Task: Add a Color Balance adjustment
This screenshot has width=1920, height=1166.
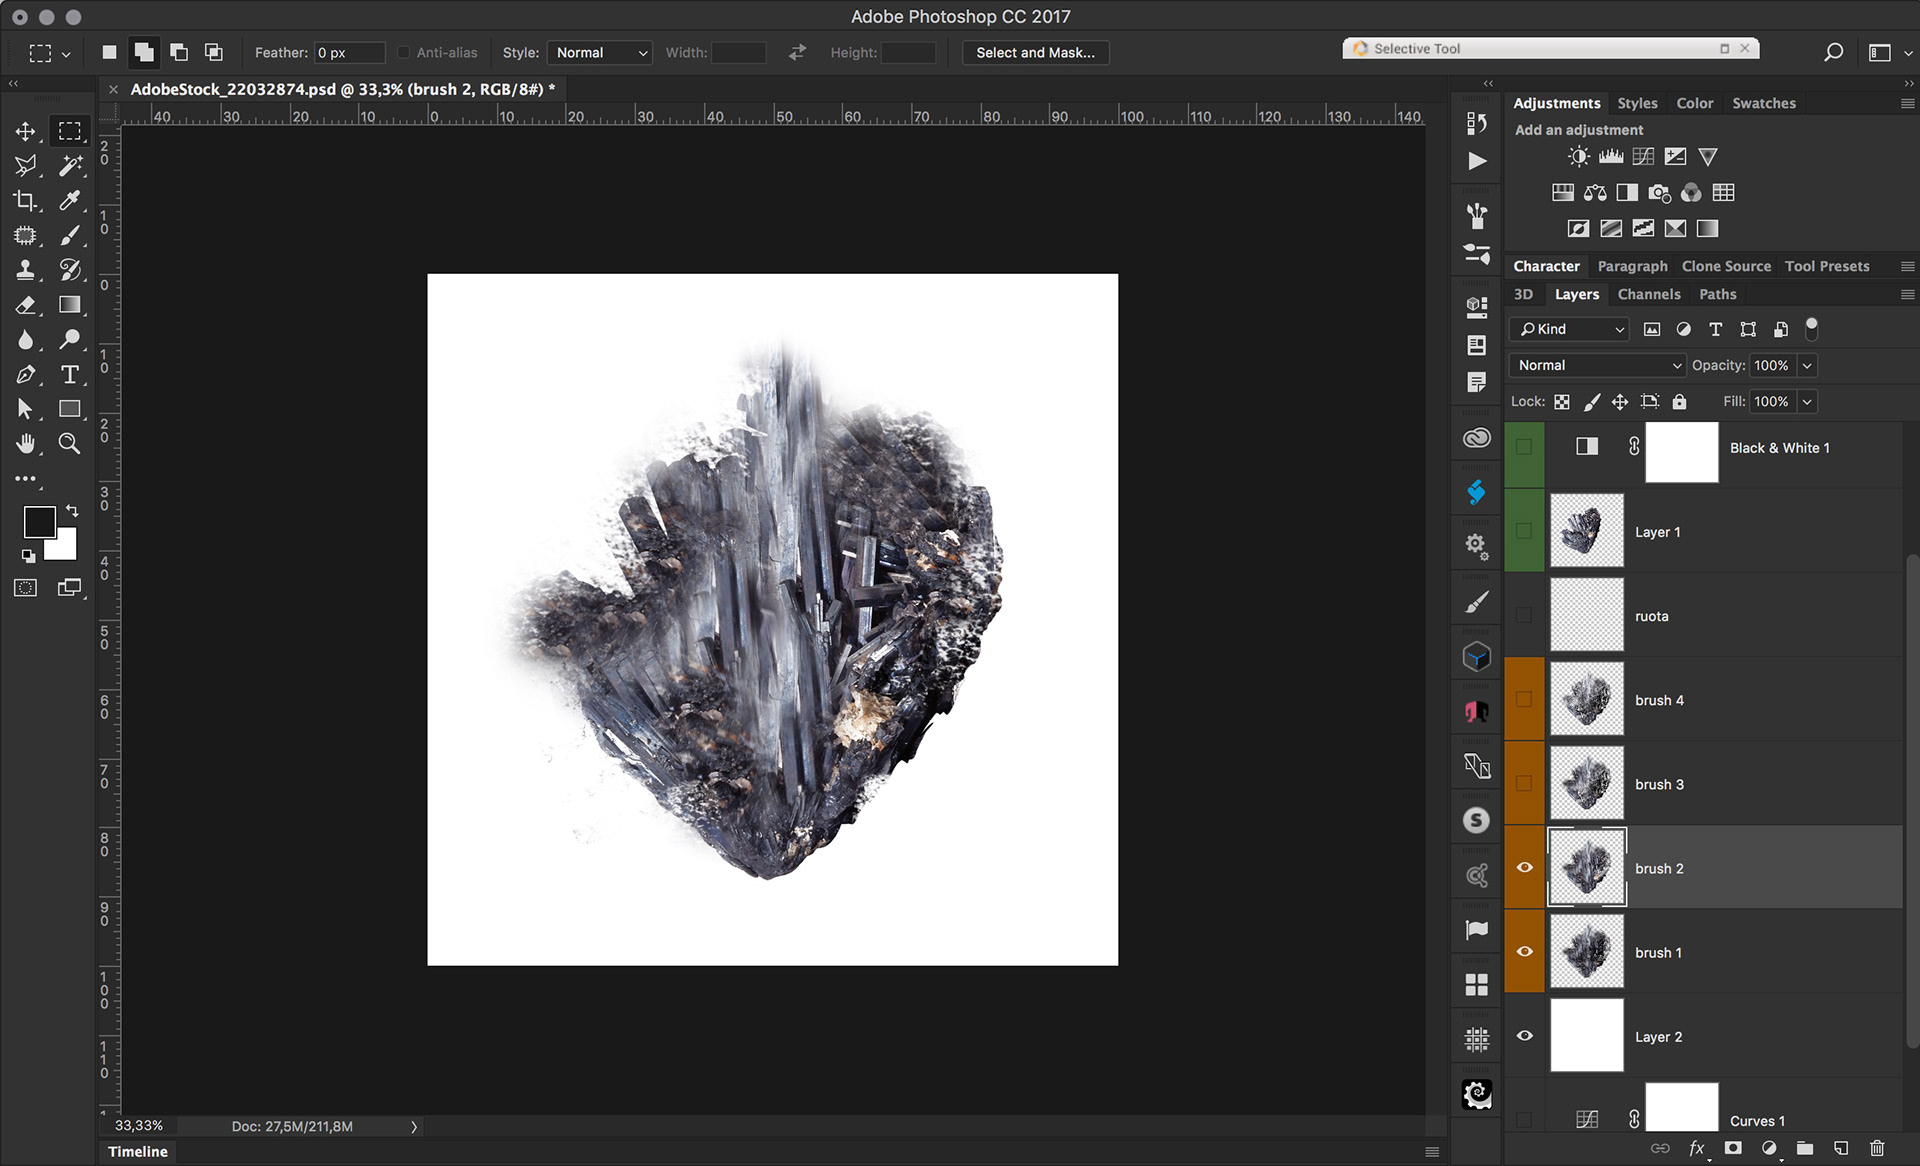Action: point(1595,193)
